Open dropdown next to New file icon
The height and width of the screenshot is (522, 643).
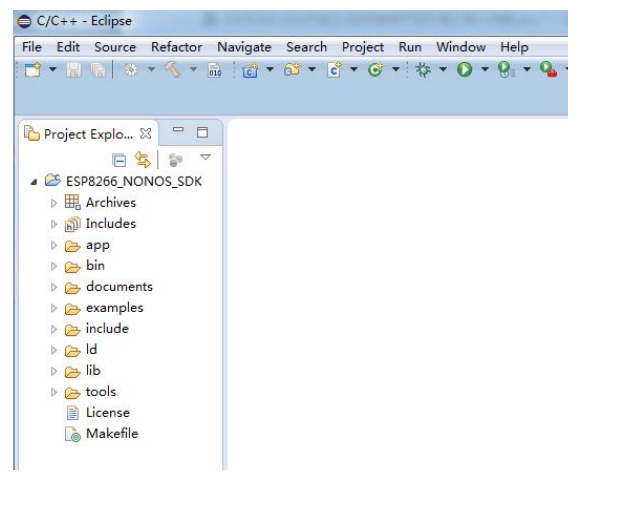click(x=53, y=69)
